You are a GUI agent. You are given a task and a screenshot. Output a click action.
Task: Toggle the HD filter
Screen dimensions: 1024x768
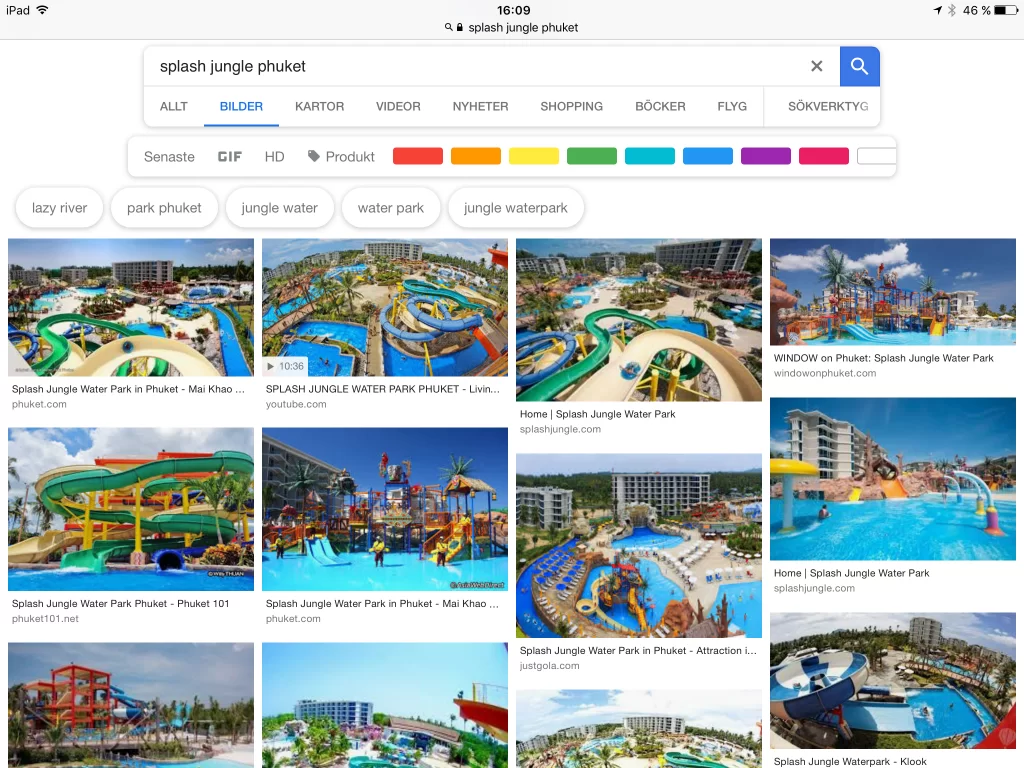pyautogui.click(x=274, y=157)
